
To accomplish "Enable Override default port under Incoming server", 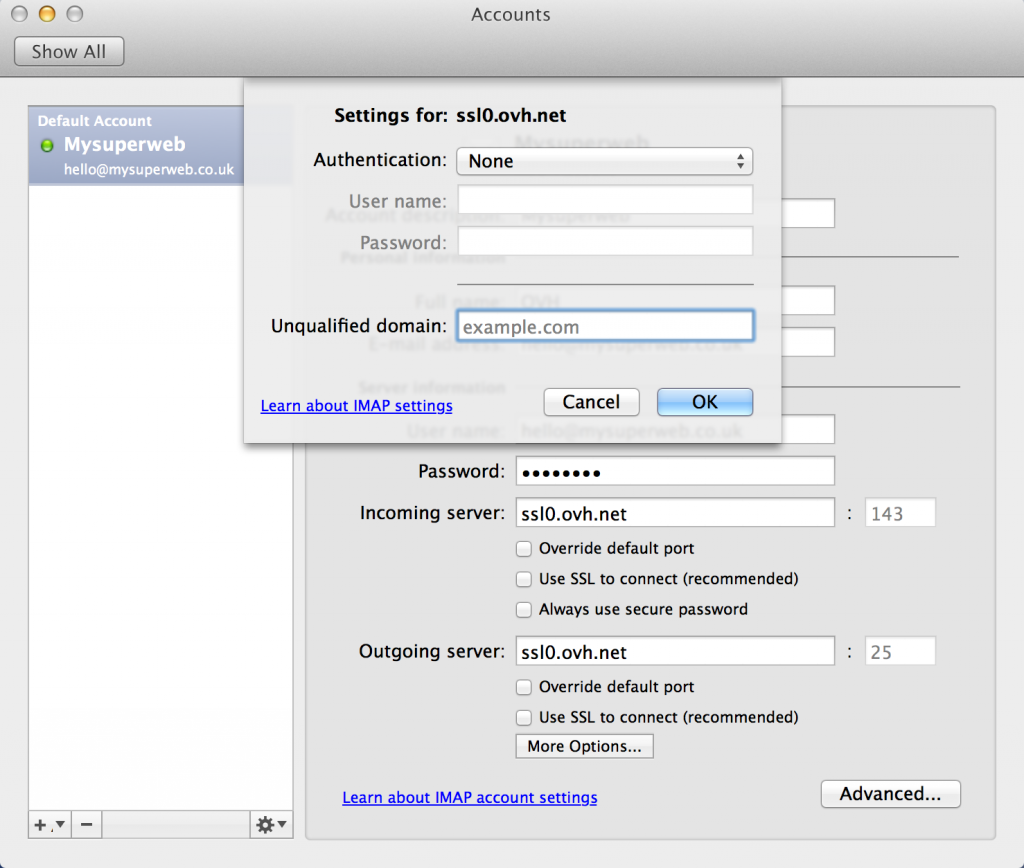I will pyautogui.click(x=524, y=549).
